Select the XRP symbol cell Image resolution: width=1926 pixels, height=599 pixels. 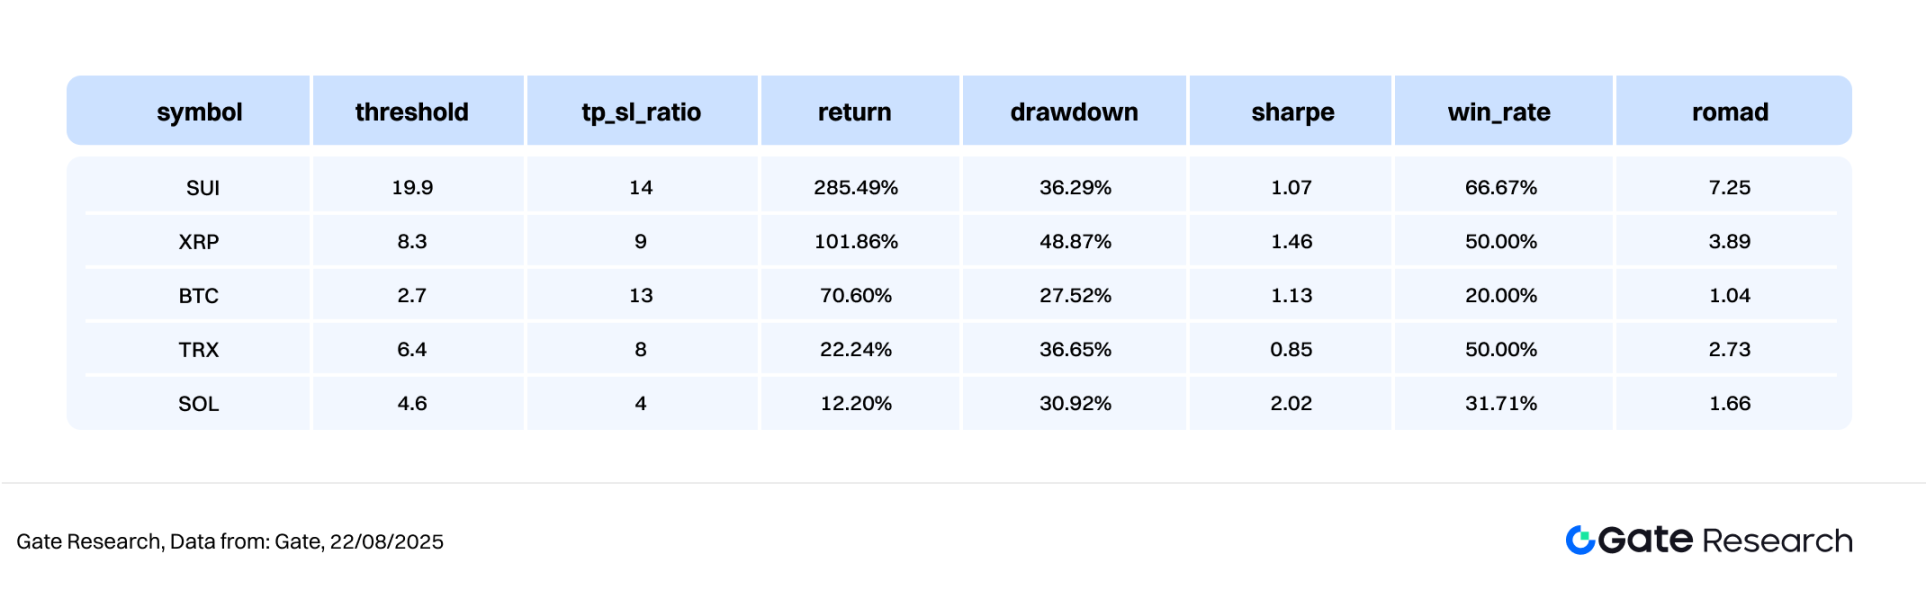click(198, 242)
